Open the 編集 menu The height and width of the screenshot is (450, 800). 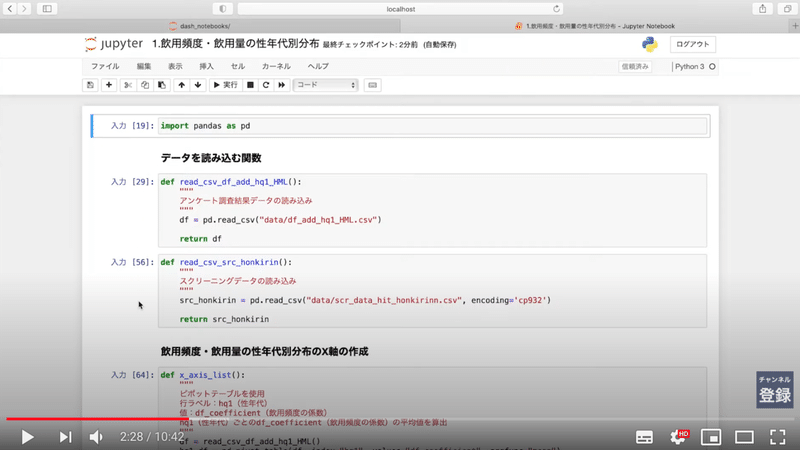click(x=144, y=66)
